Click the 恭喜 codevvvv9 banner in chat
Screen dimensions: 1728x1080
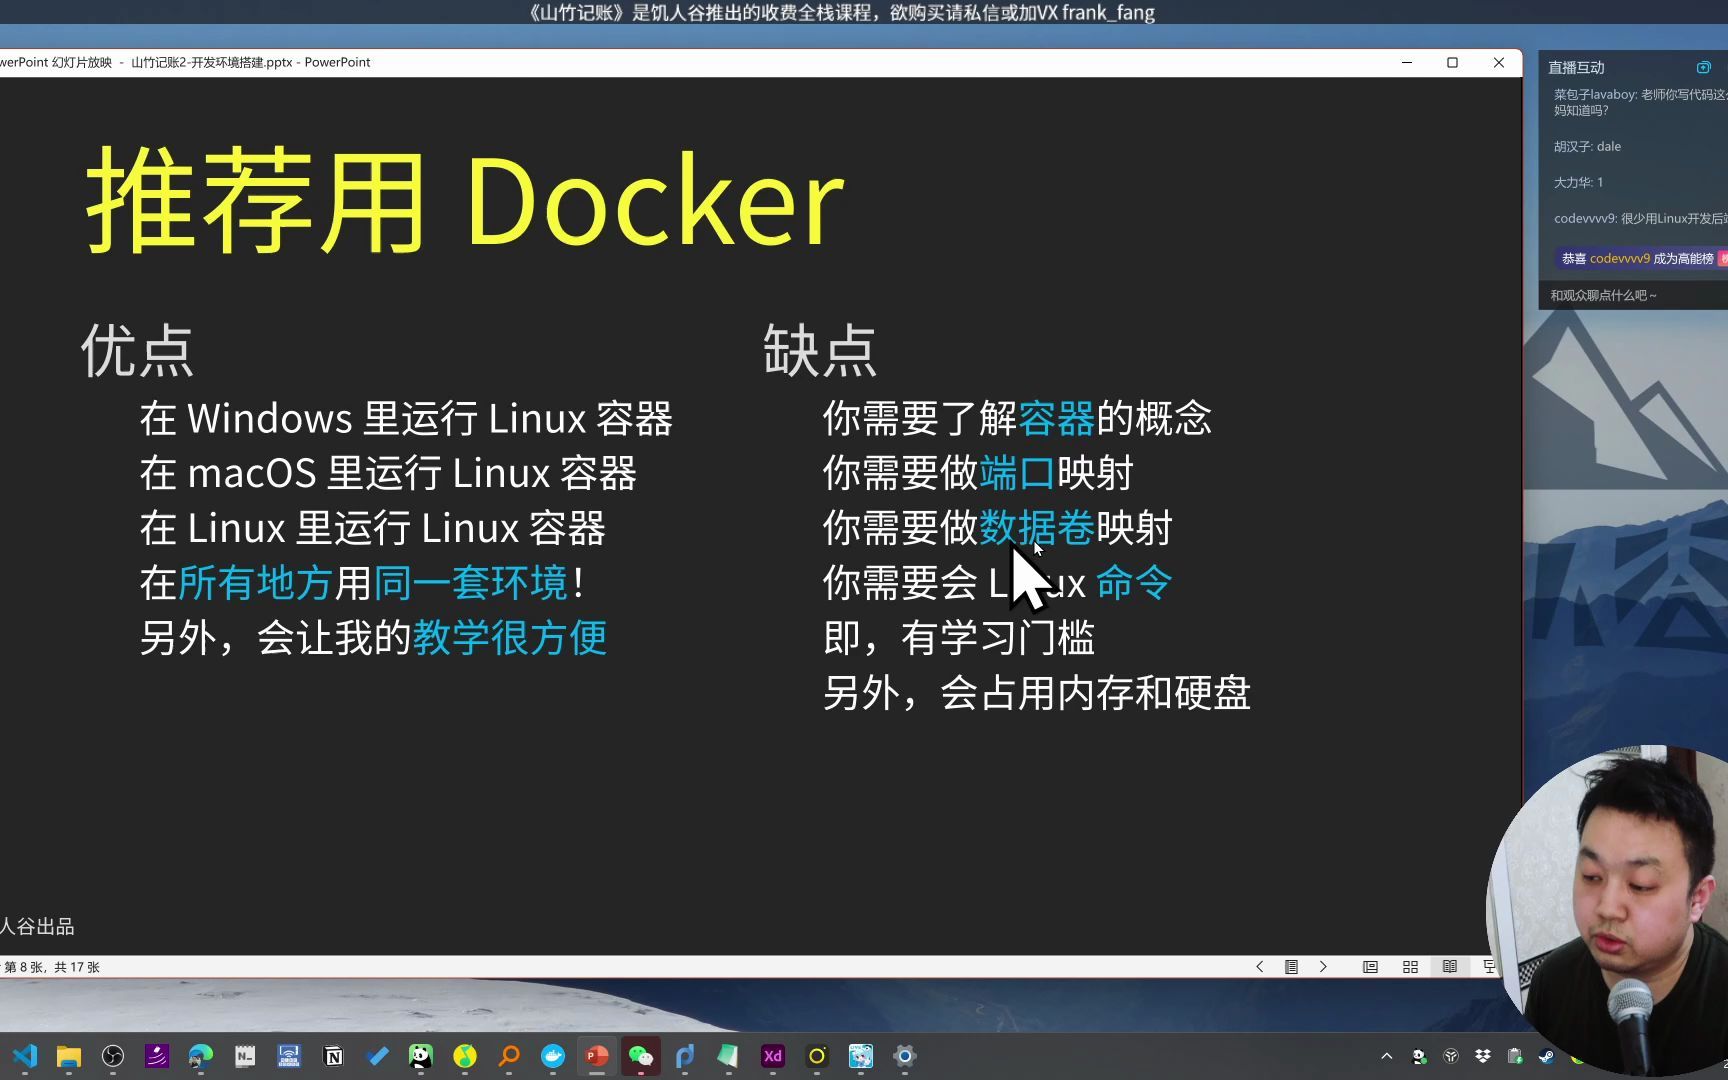tap(1642, 258)
